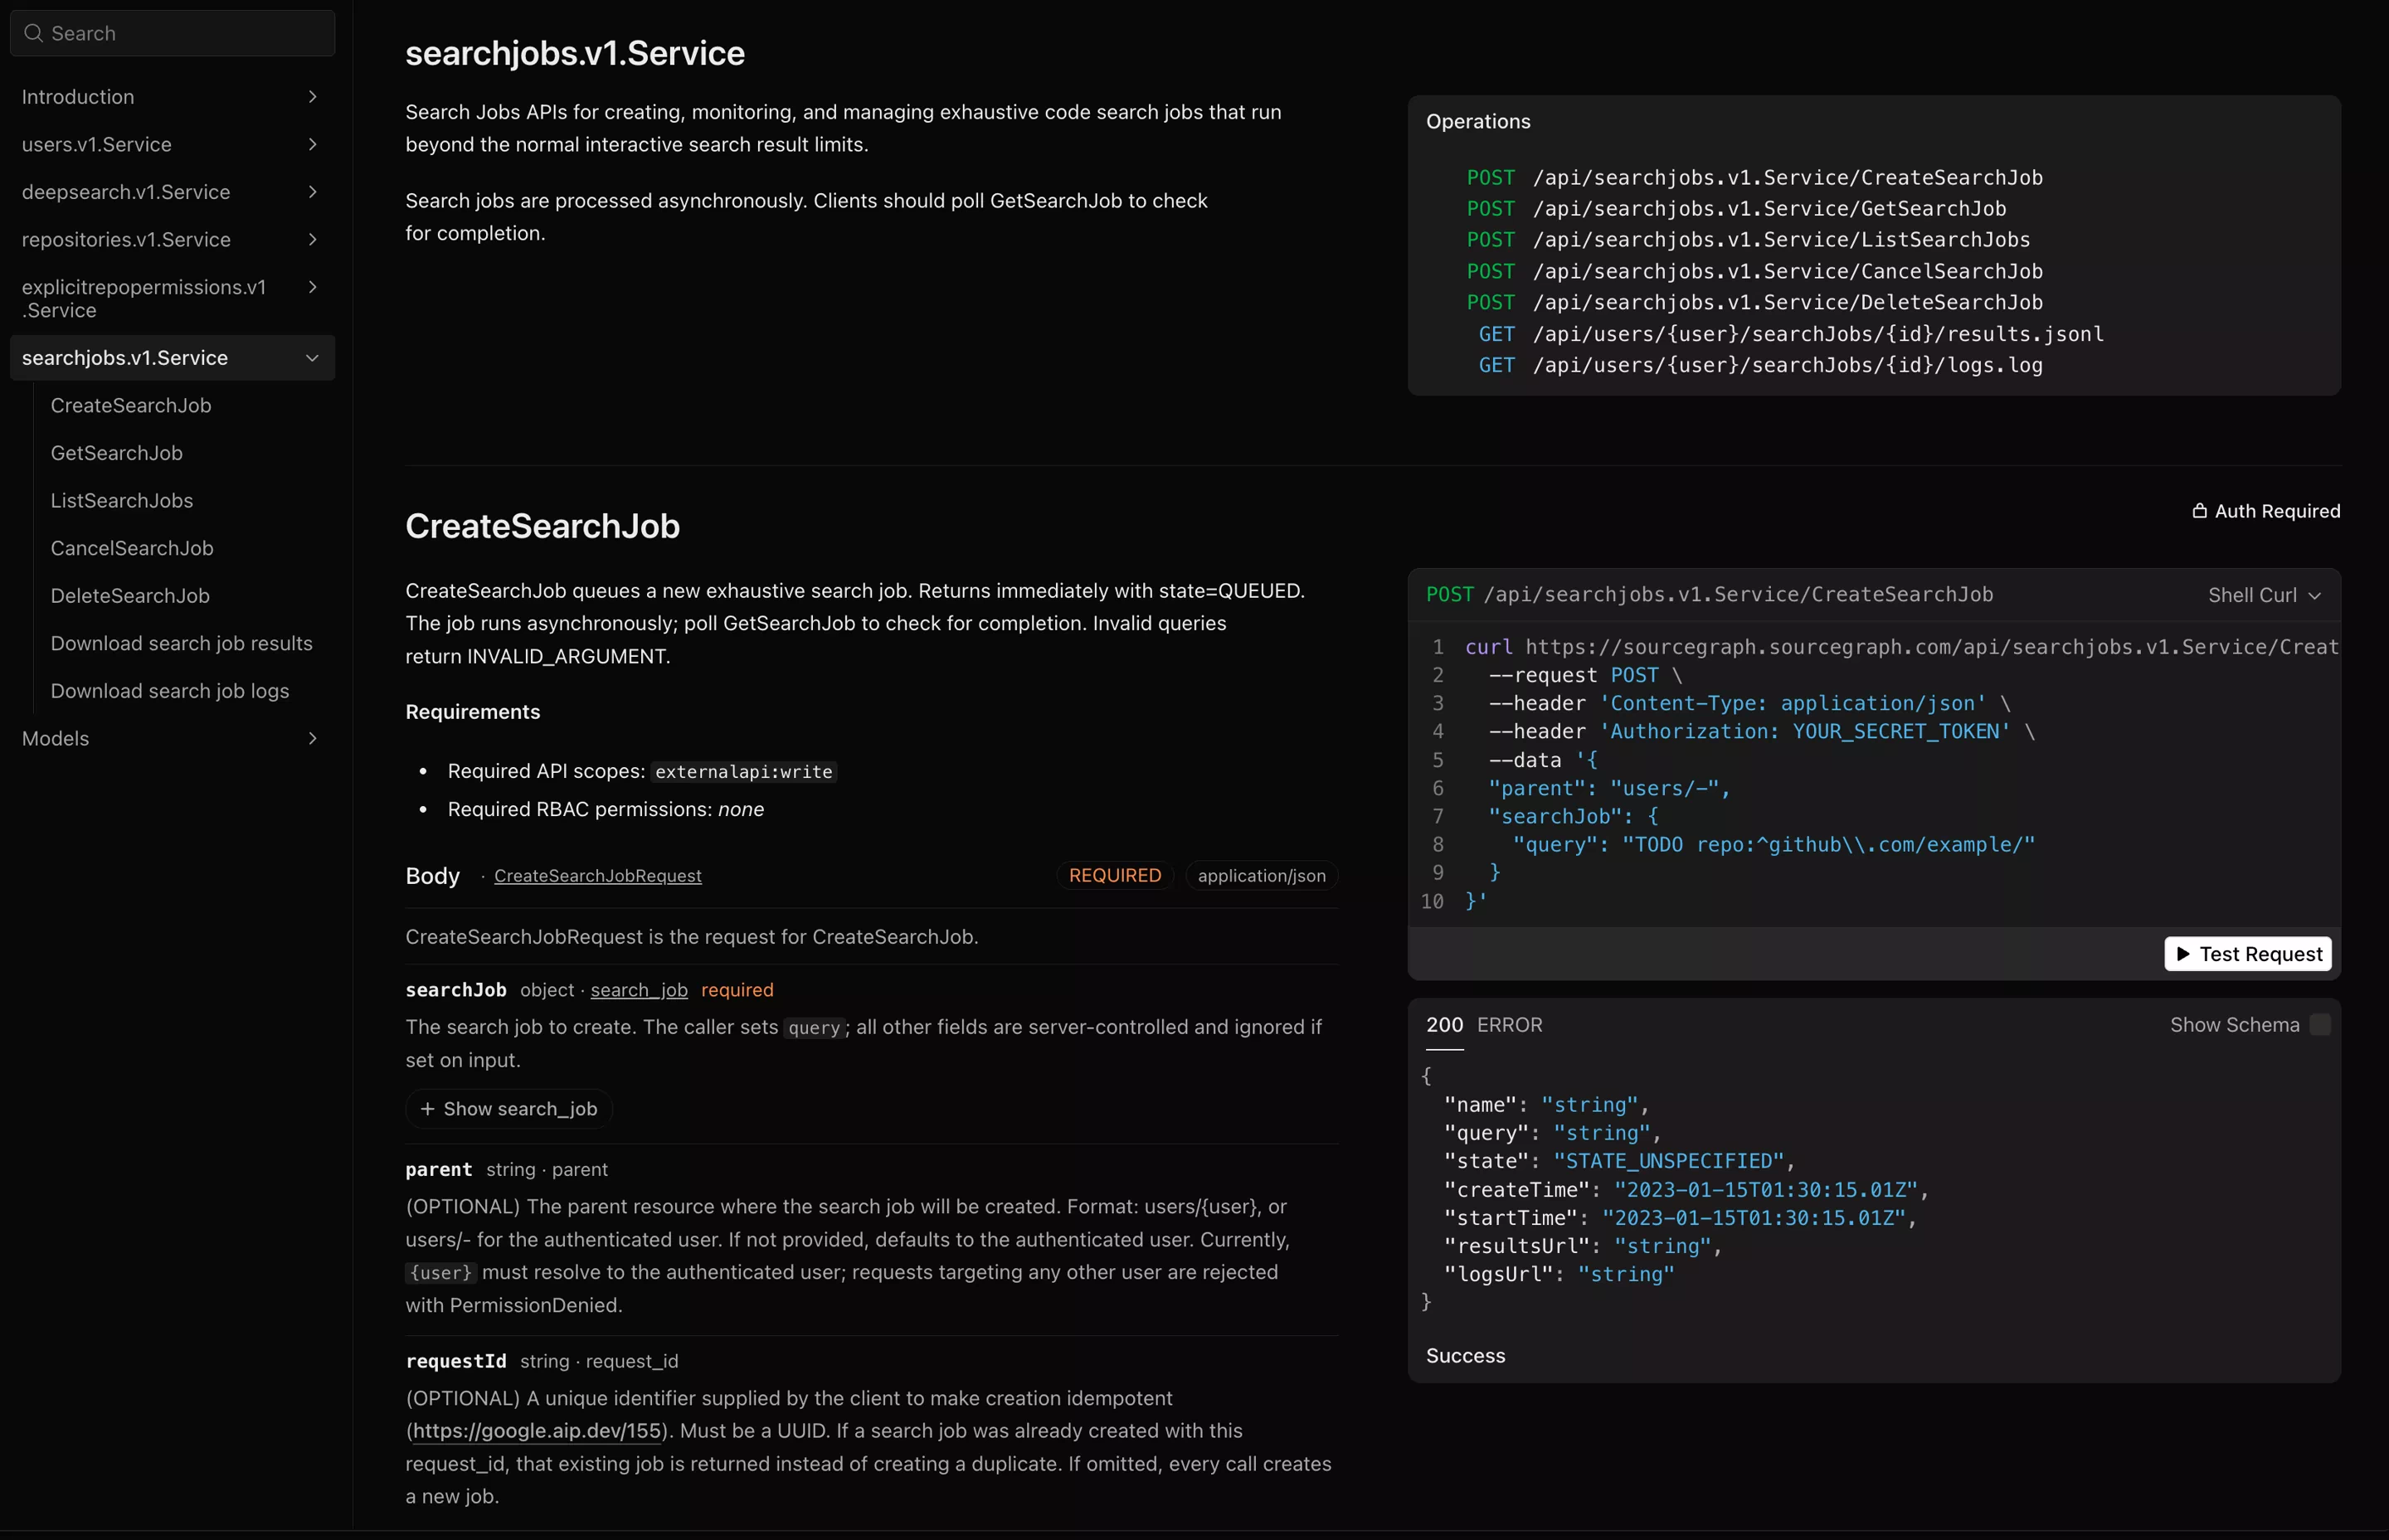Open the Shell Curl language dropdown

coord(2264,595)
